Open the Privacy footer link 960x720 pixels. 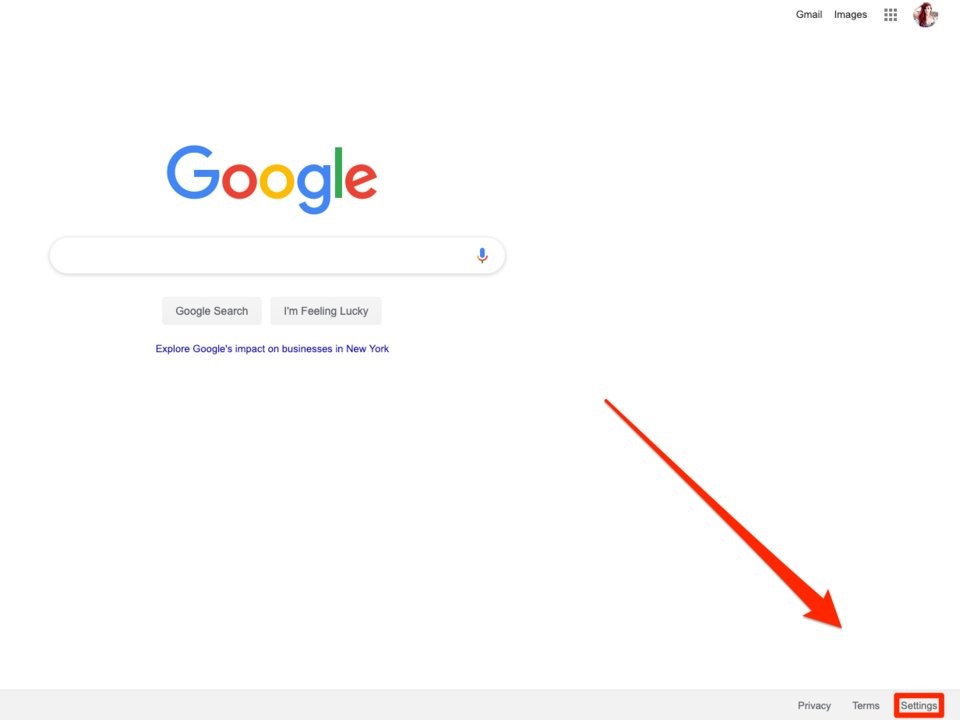814,705
